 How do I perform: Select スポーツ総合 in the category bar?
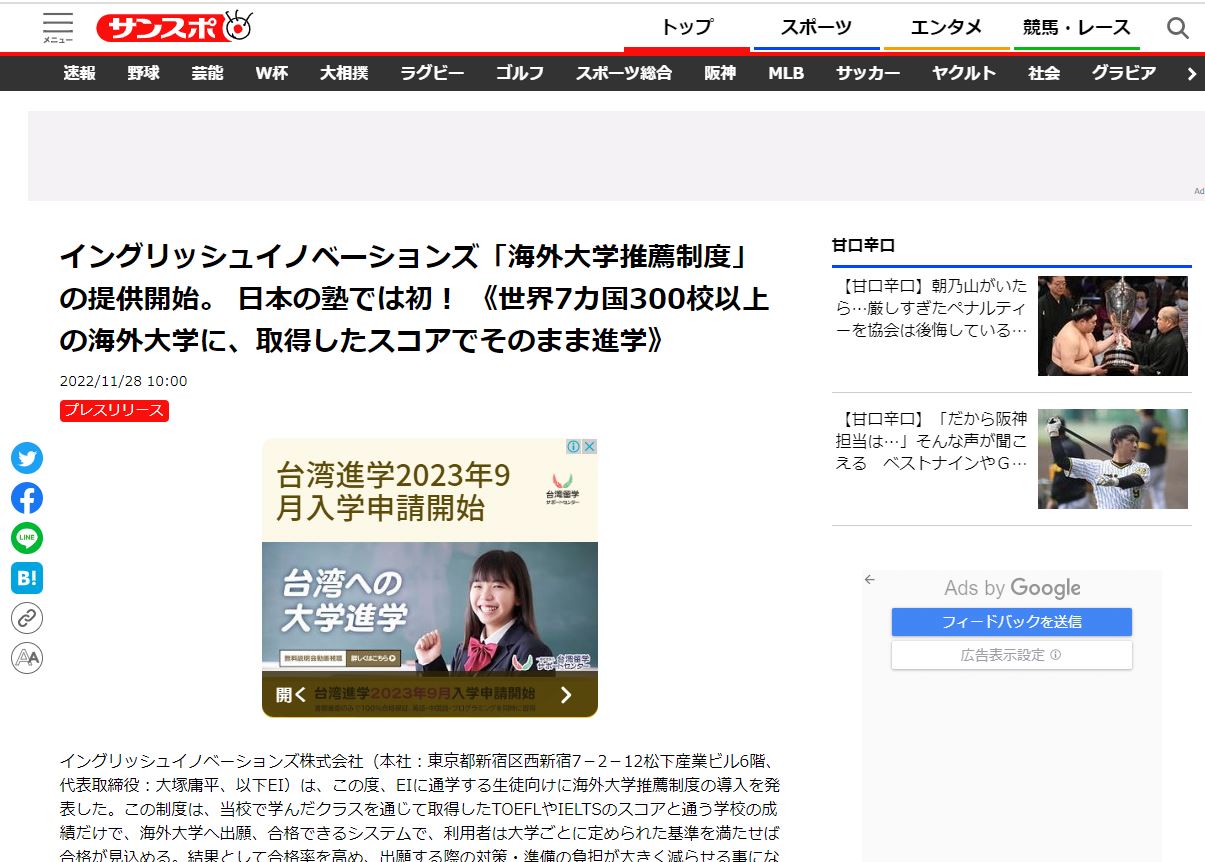tap(624, 73)
